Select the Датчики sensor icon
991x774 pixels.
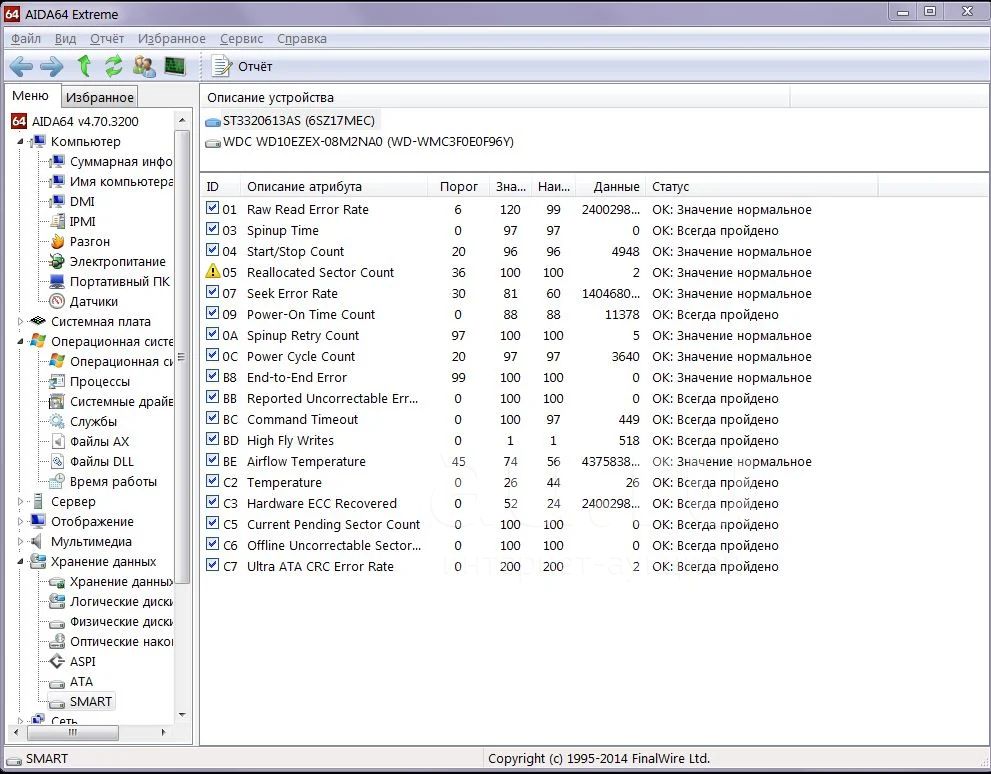[x=58, y=301]
